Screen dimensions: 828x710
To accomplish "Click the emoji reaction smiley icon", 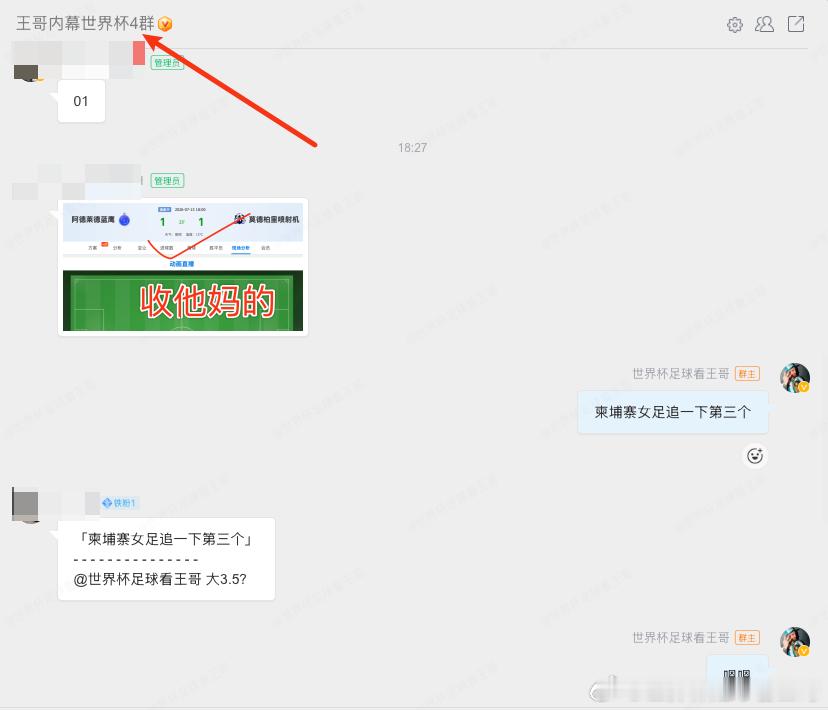I will [755, 456].
